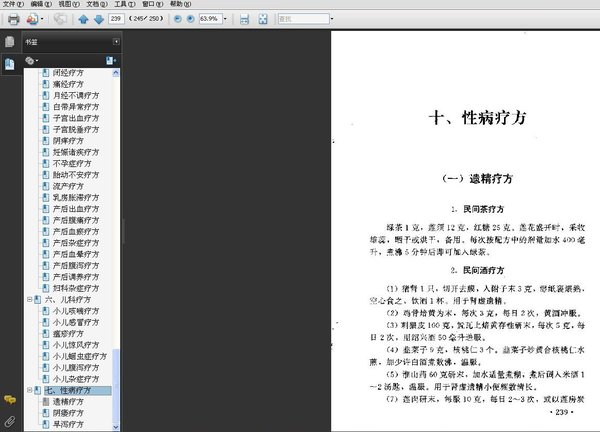Click the page number field showing 239
Image resolution: width=600 pixels, height=432 pixels.
click(116, 18)
